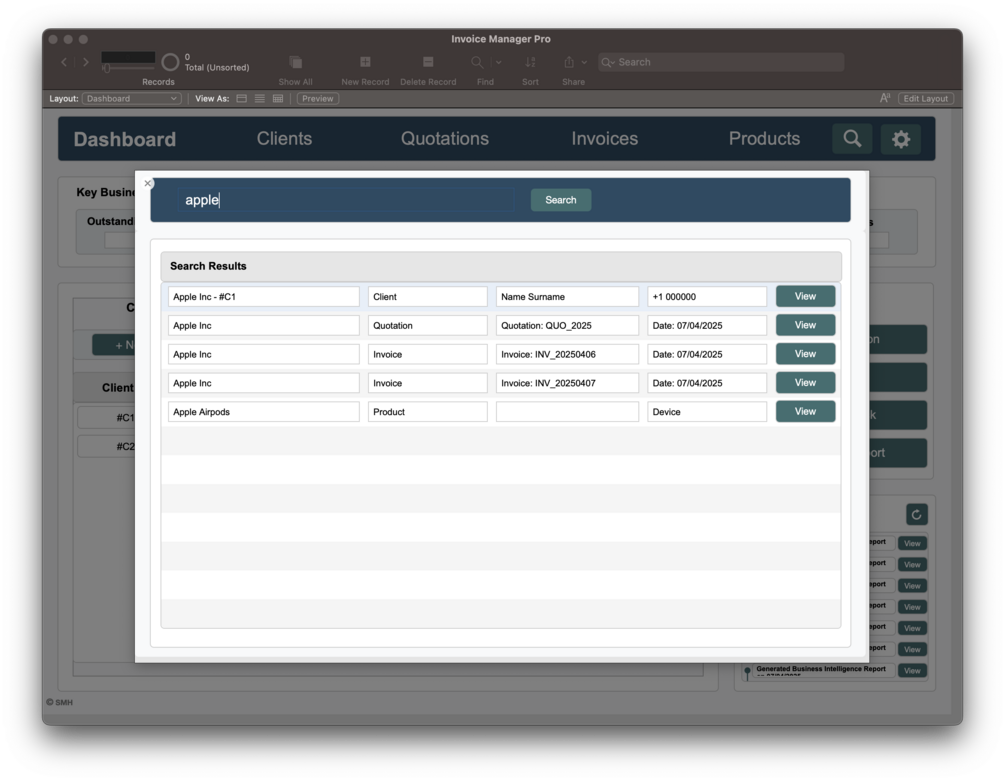
Task: Go to previous record arrow
Action: (x=64, y=62)
